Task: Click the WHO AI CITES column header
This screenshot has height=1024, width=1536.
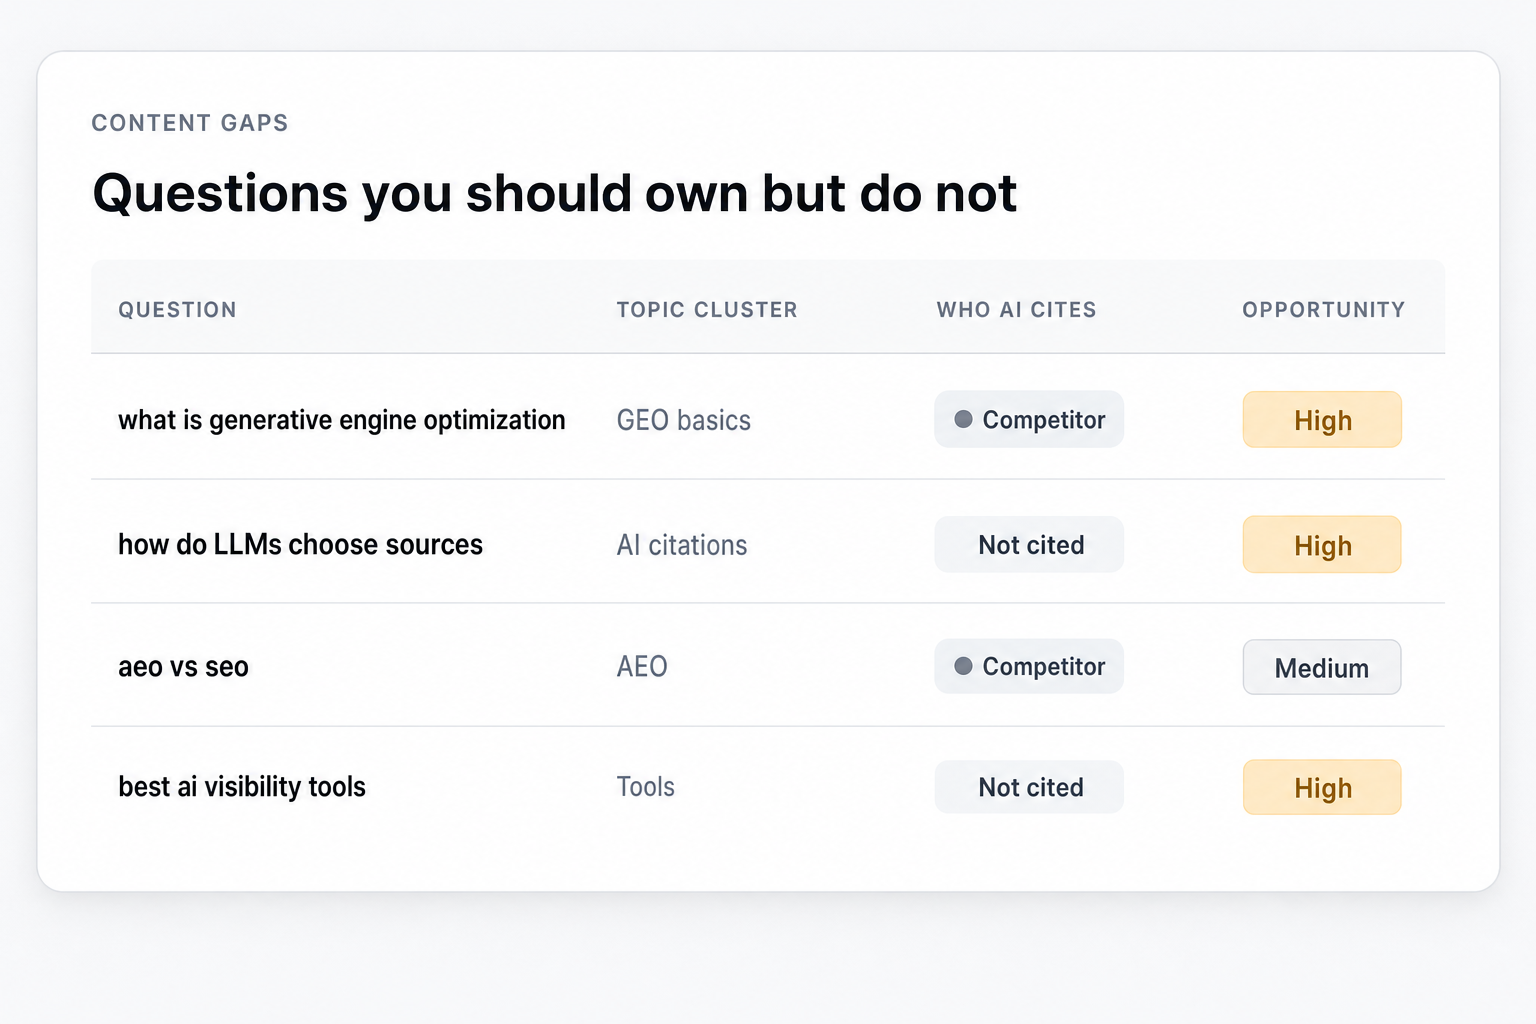Action: click(x=1016, y=310)
